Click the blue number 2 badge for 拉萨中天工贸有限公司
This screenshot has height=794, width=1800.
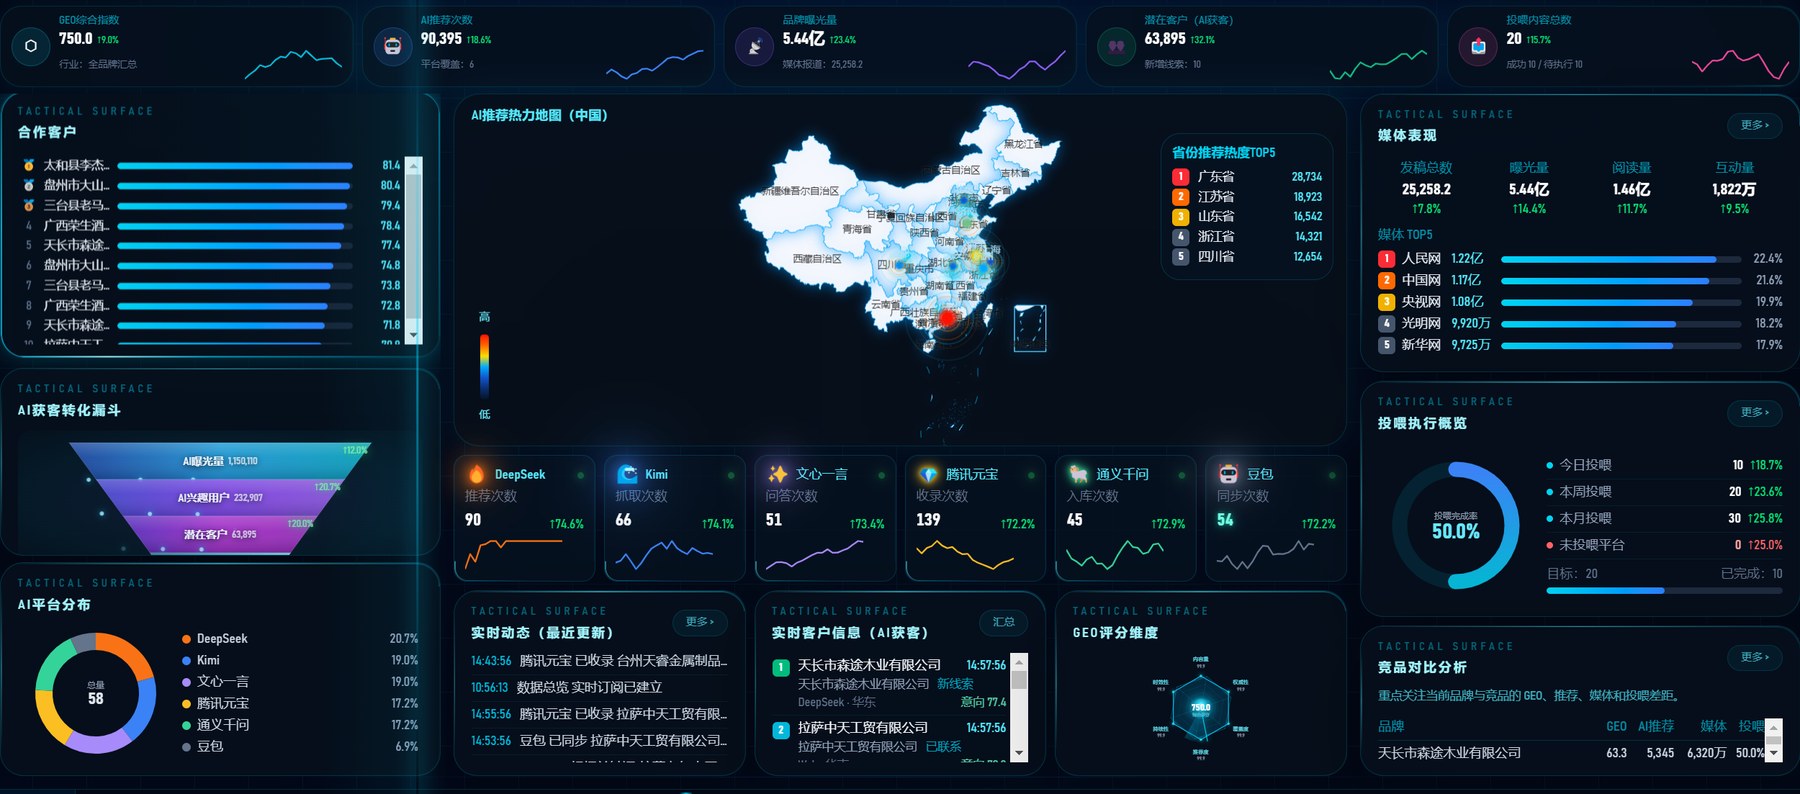pyautogui.click(x=781, y=730)
